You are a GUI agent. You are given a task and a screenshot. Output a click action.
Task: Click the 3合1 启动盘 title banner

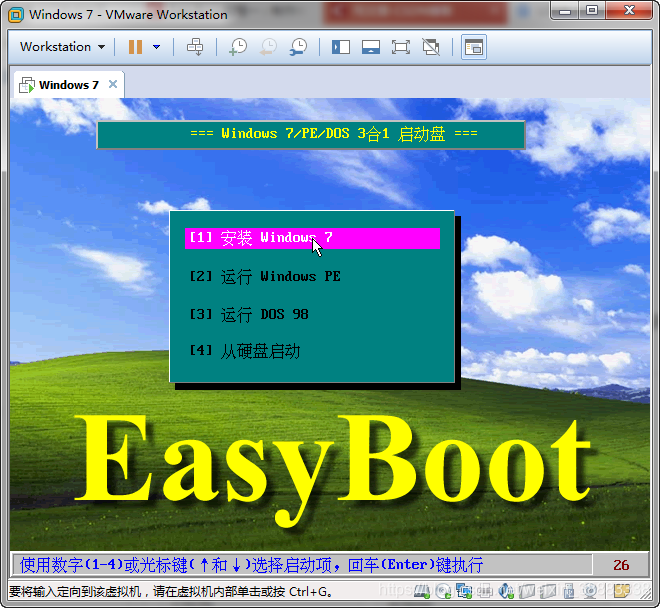311,135
